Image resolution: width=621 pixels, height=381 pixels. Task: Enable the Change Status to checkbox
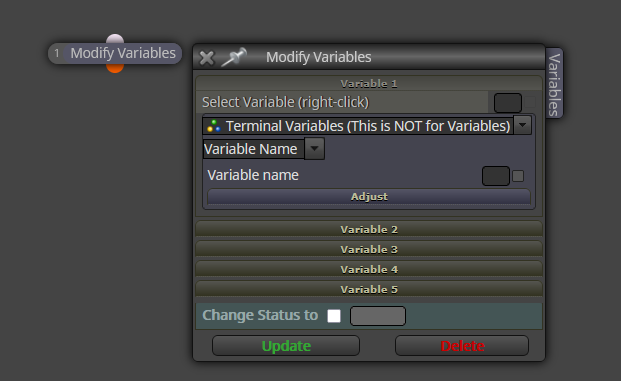(x=334, y=316)
